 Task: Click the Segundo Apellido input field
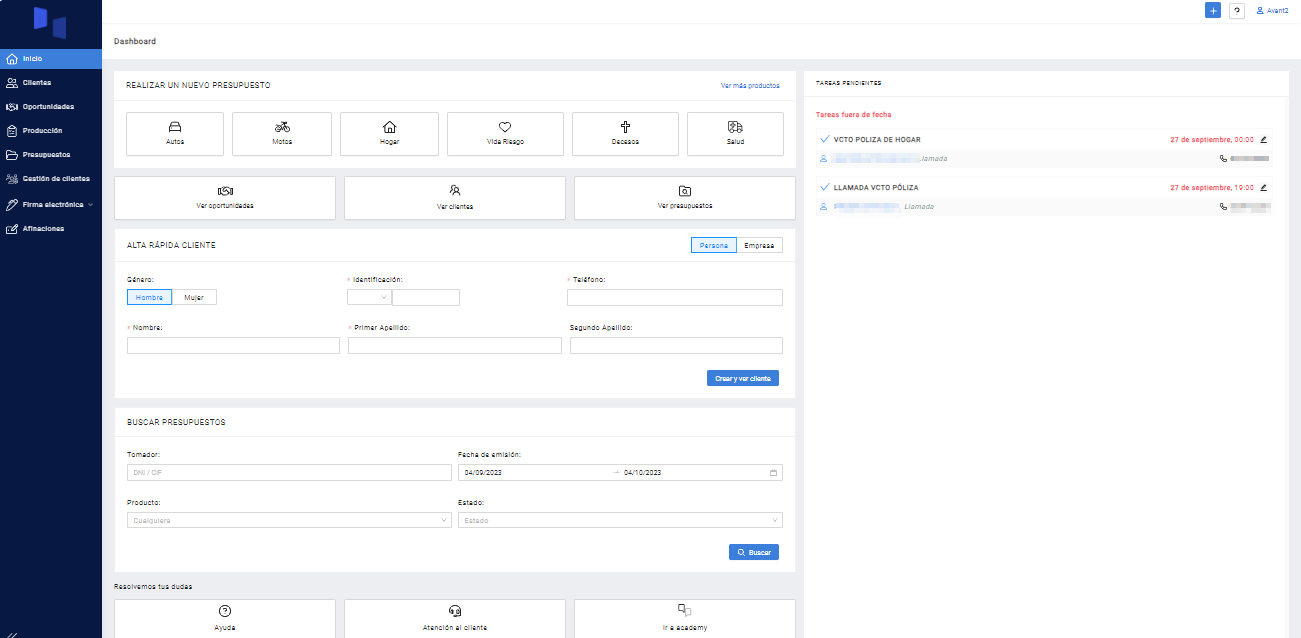(x=676, y=345)
